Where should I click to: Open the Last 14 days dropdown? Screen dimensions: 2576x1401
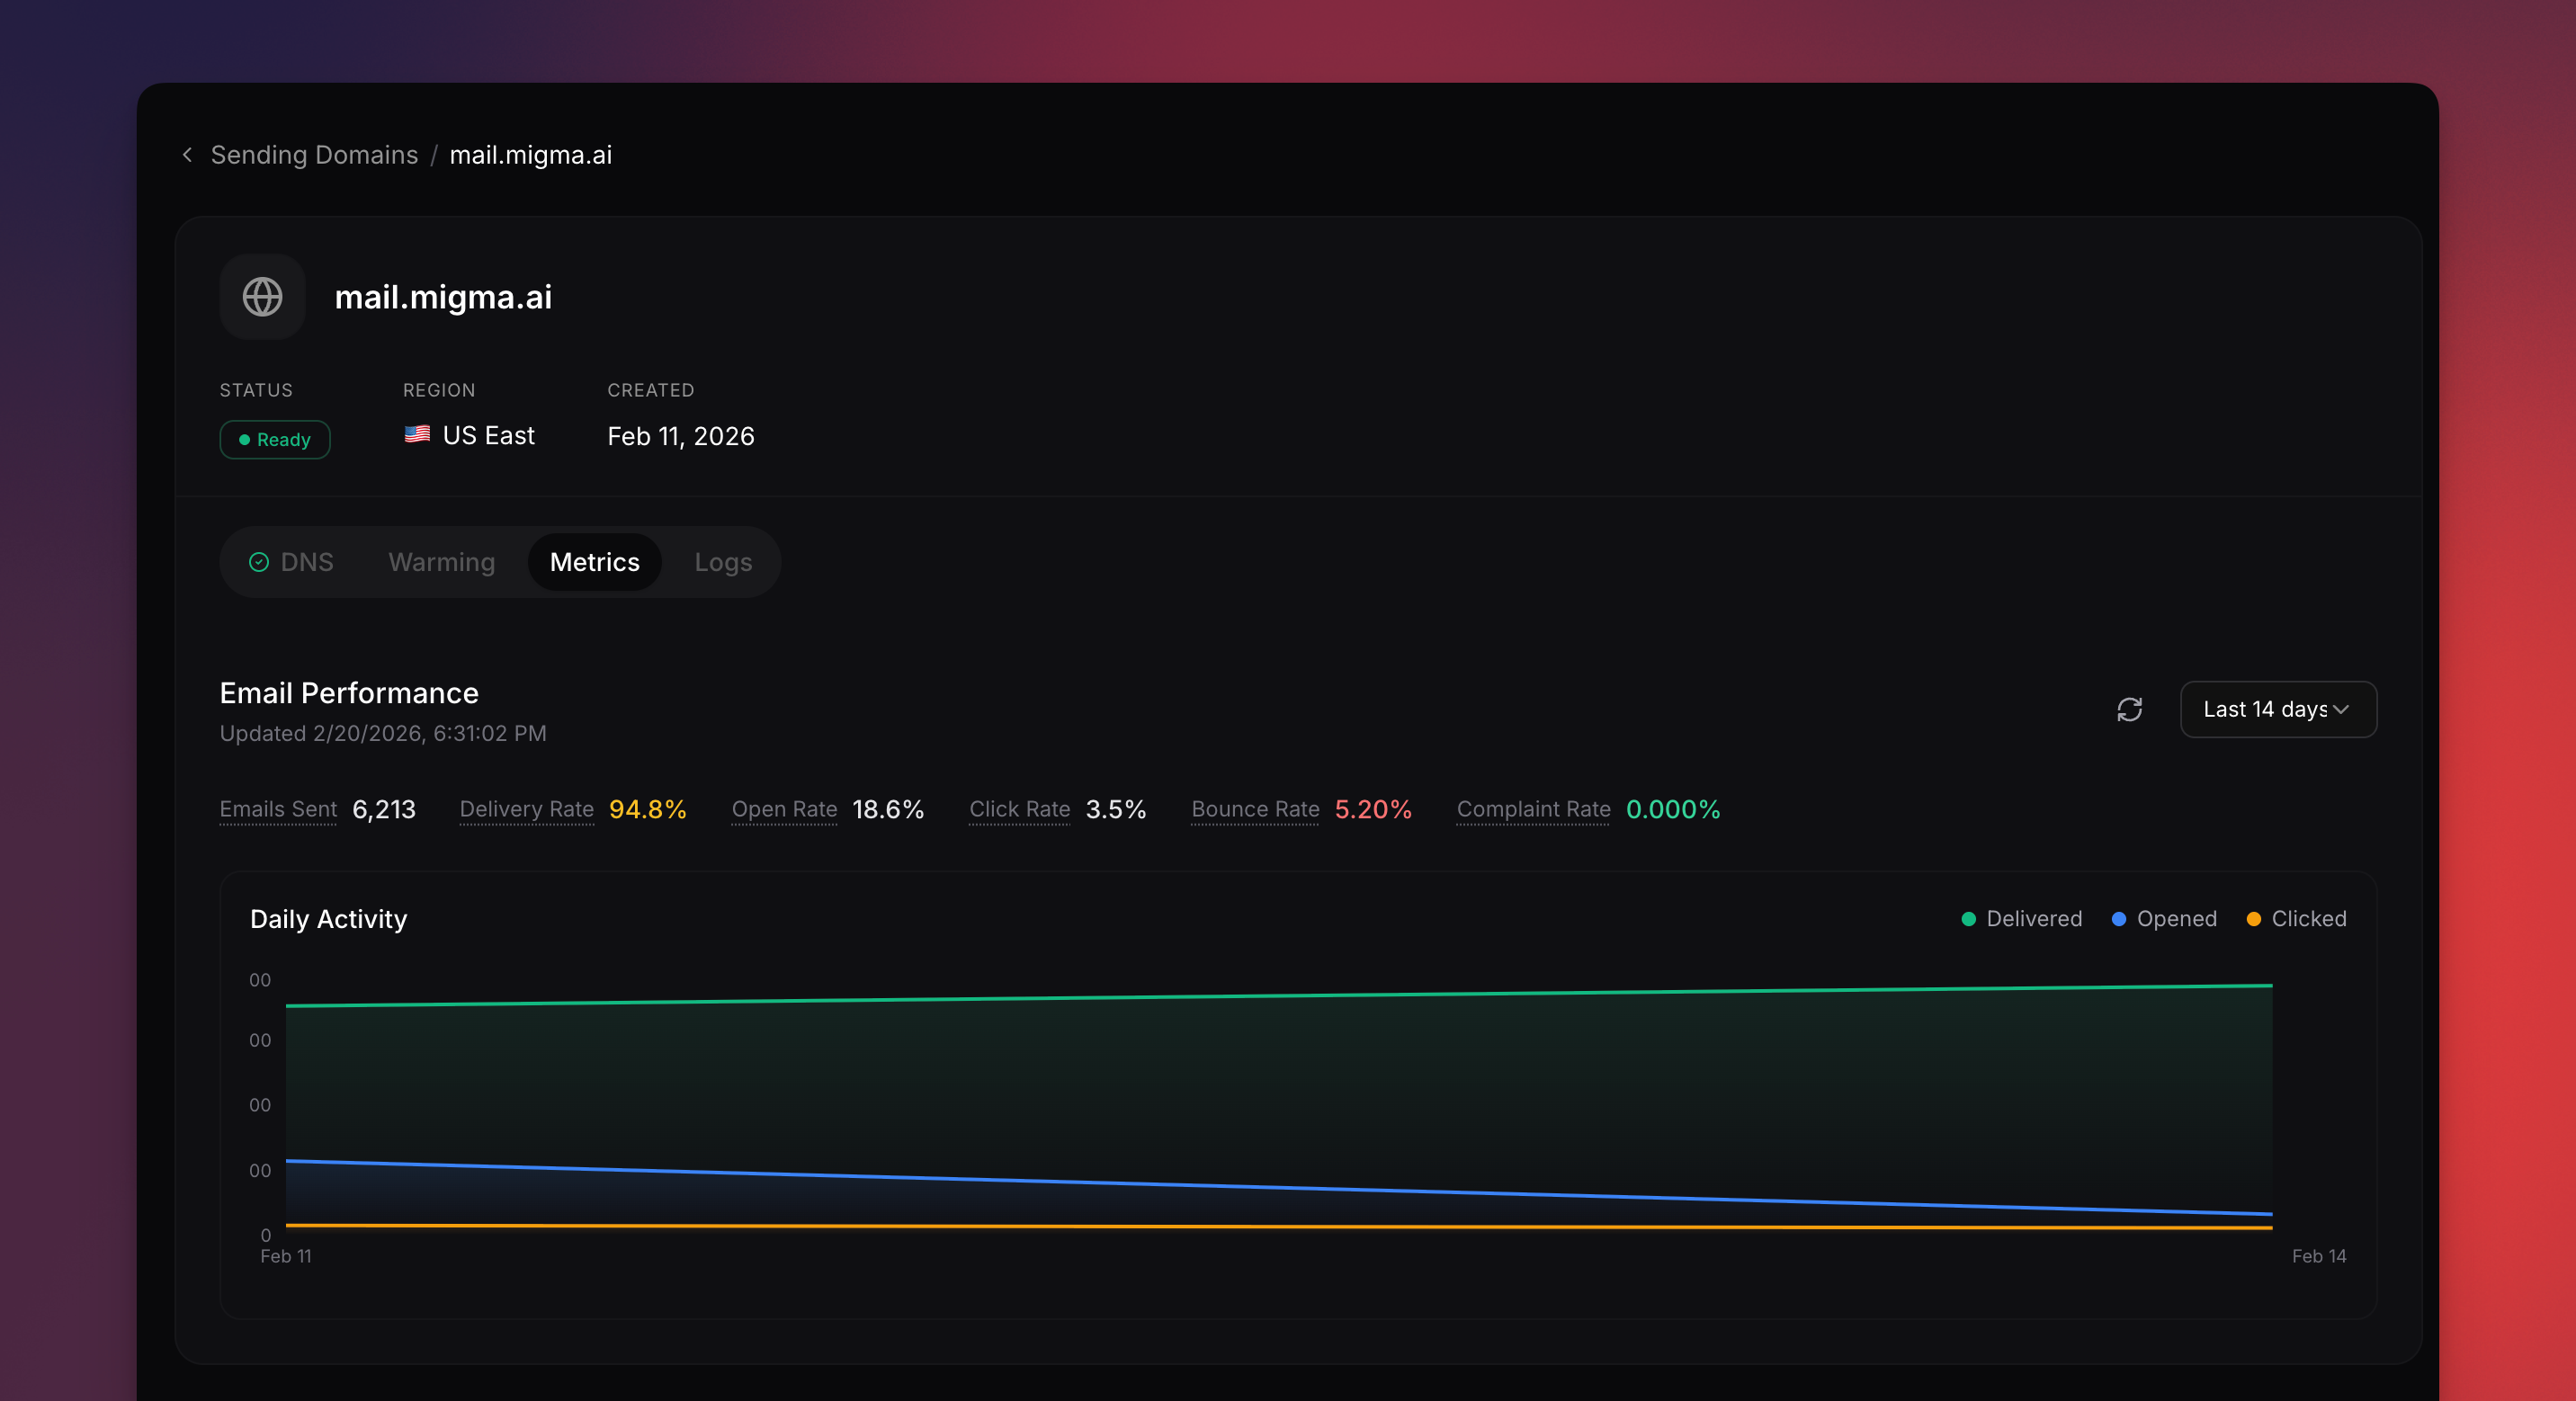click(2266, 709)
